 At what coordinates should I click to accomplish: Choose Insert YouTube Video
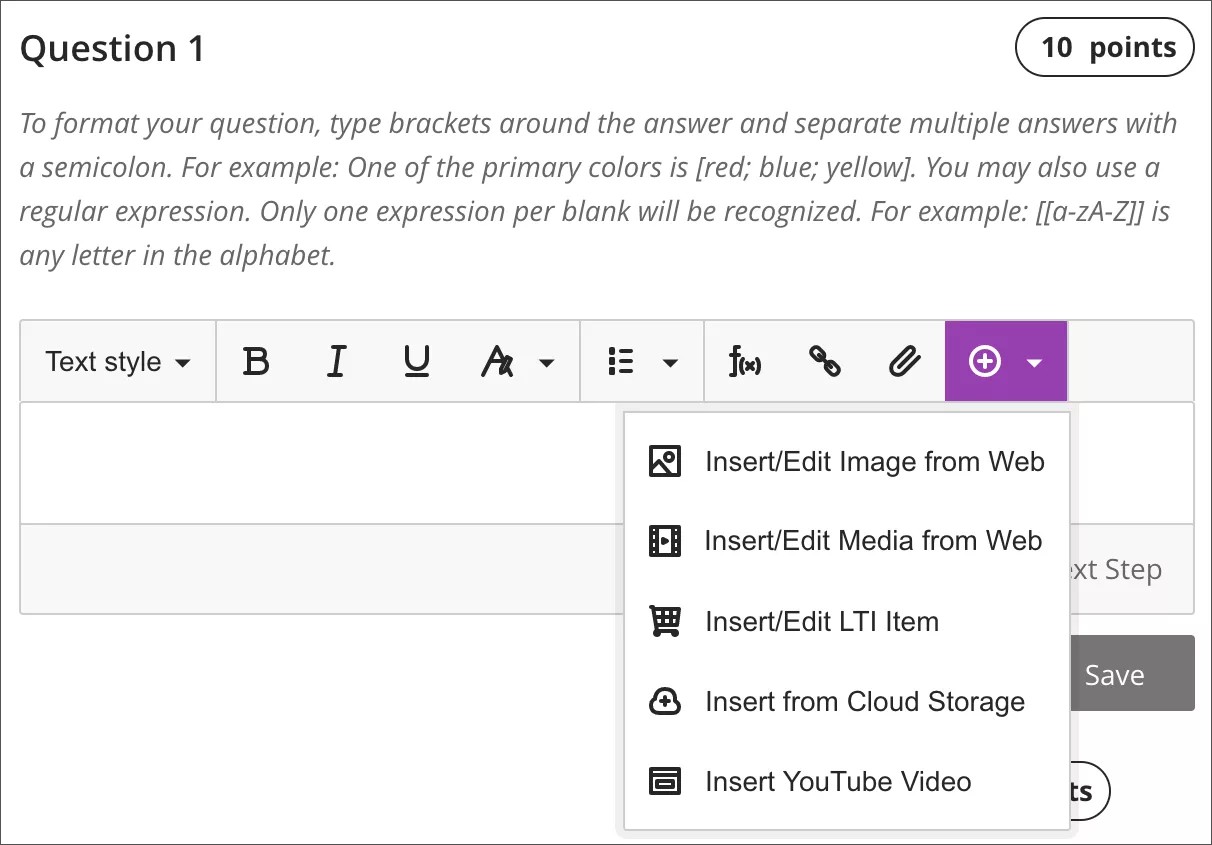tap(836, 781)
